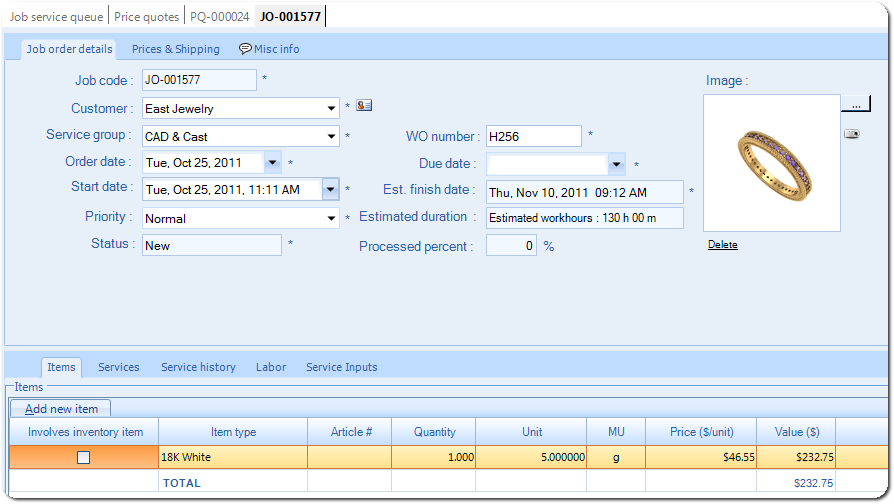Open the Service group dropdown

331,136
